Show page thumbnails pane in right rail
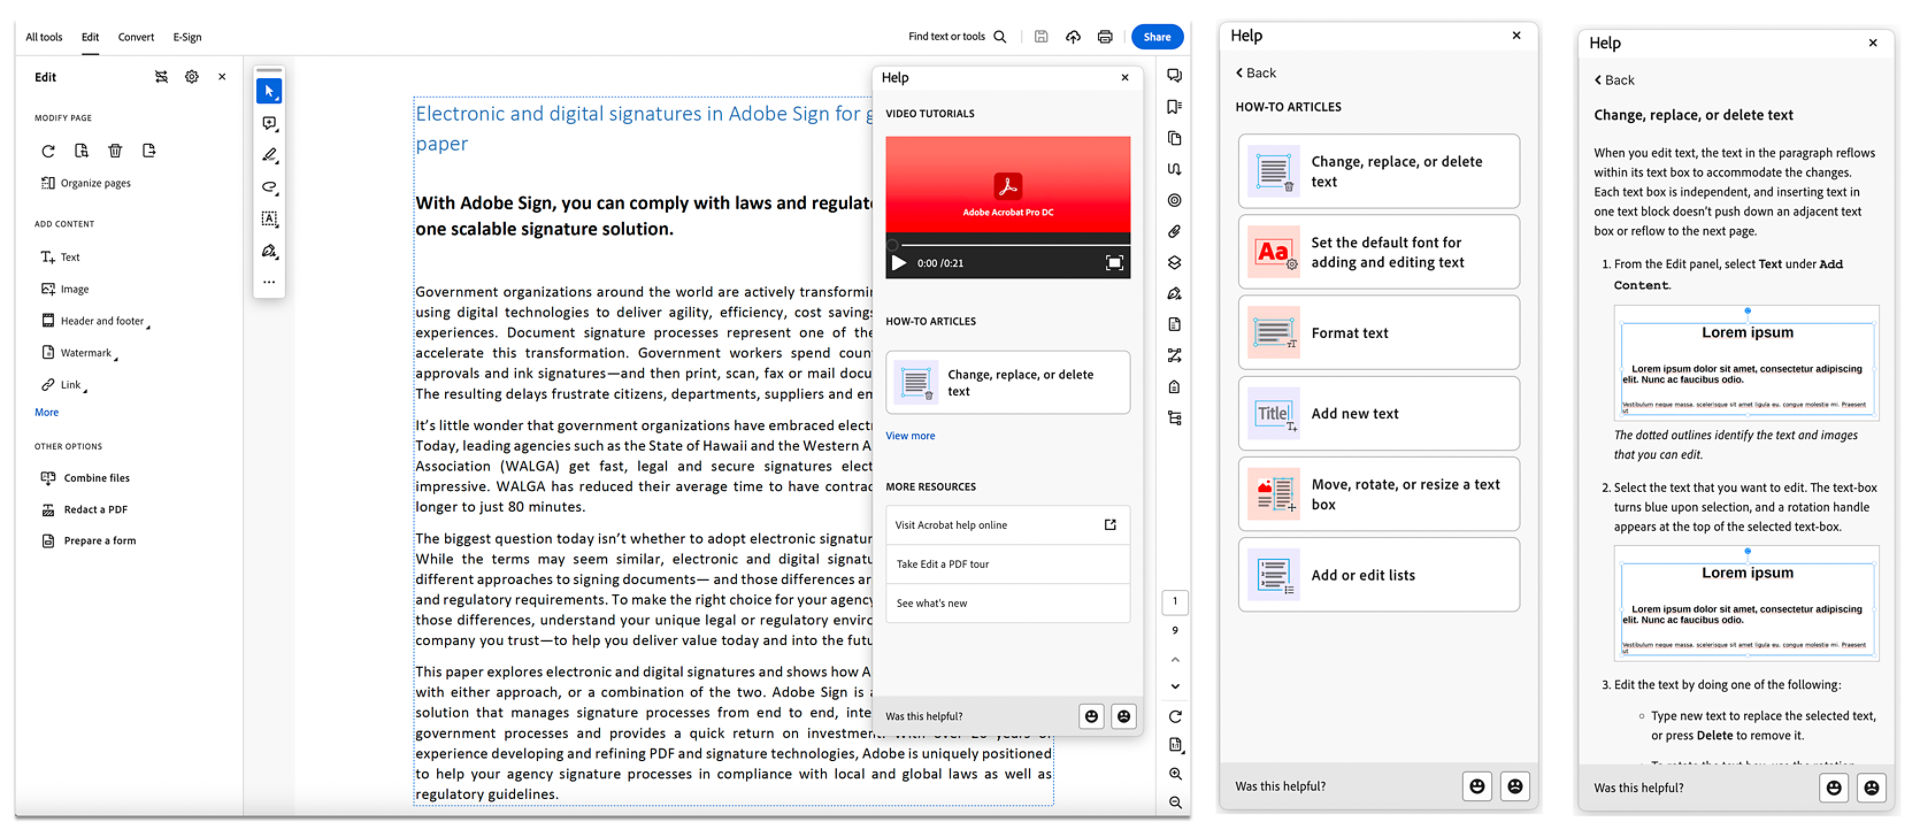 click(1175, 138)
